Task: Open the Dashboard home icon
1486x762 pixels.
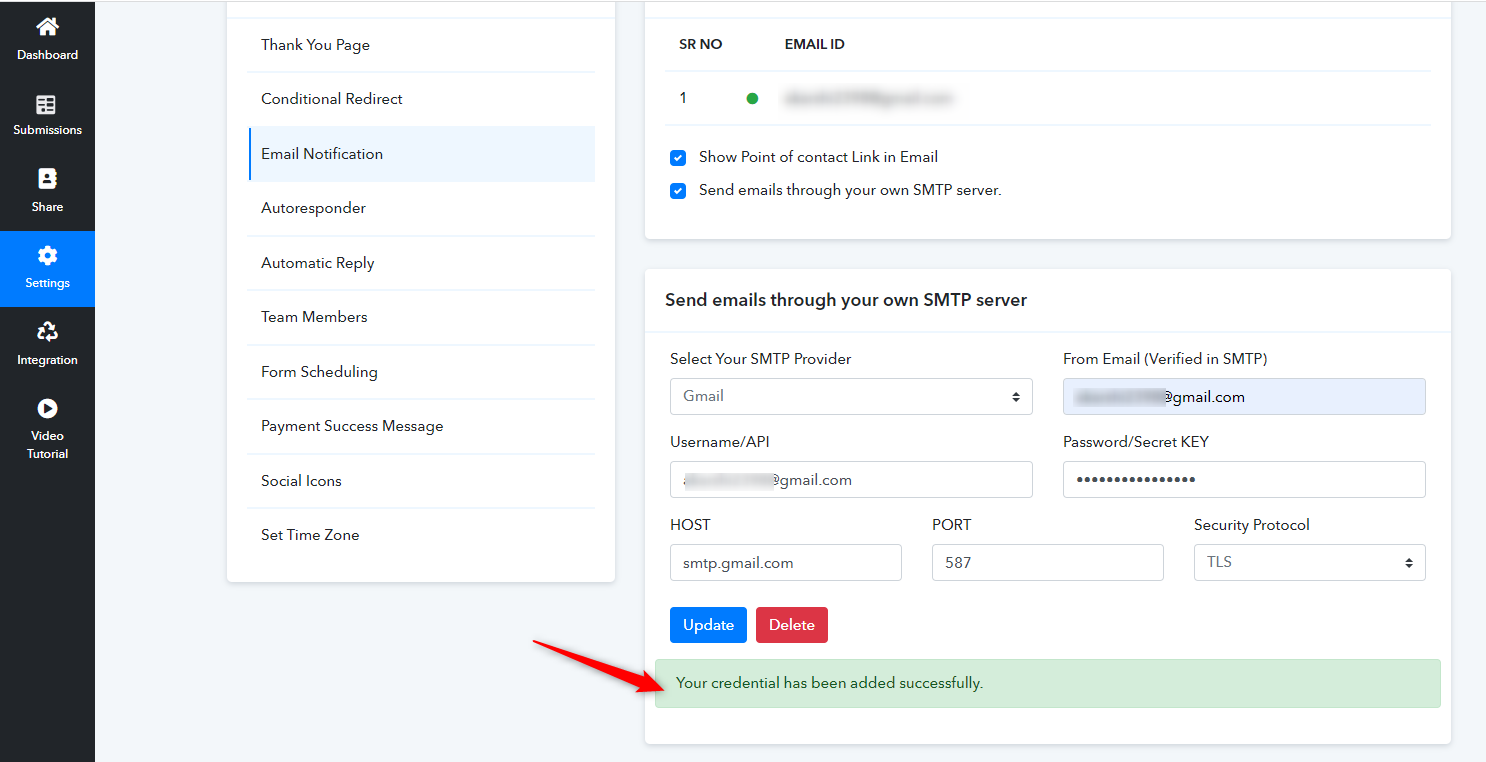Action: [x=47, y=27]
